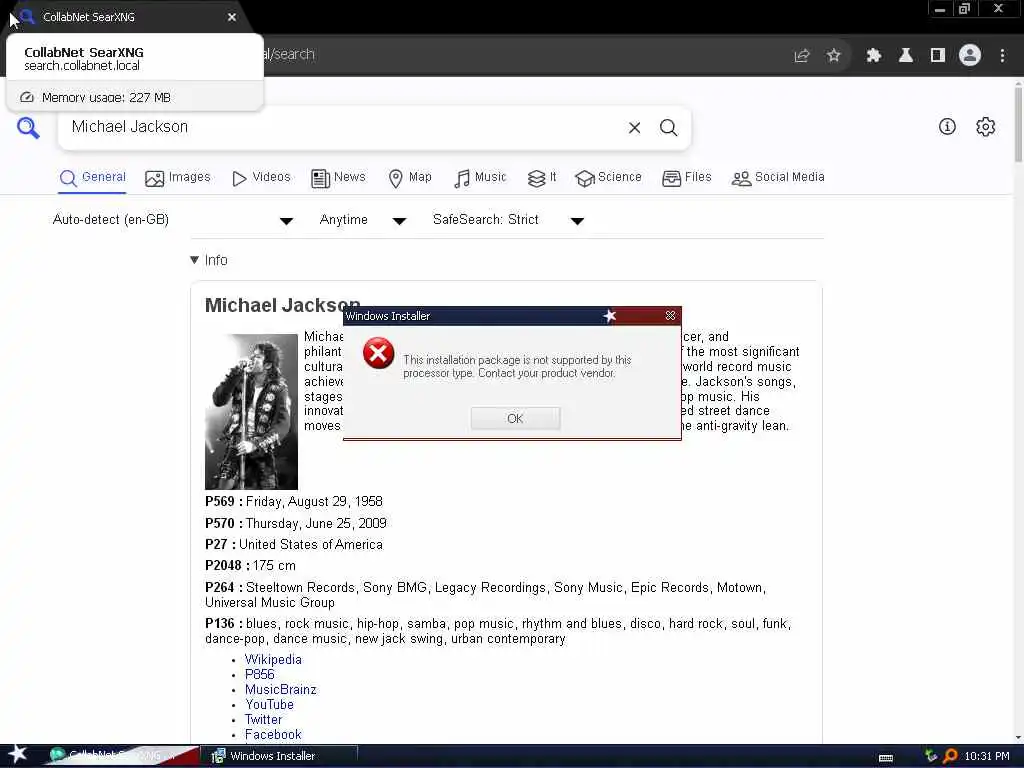Open the about info icon
The width and height of the screenshot is (1024, 768).
(x=947, y=127)
